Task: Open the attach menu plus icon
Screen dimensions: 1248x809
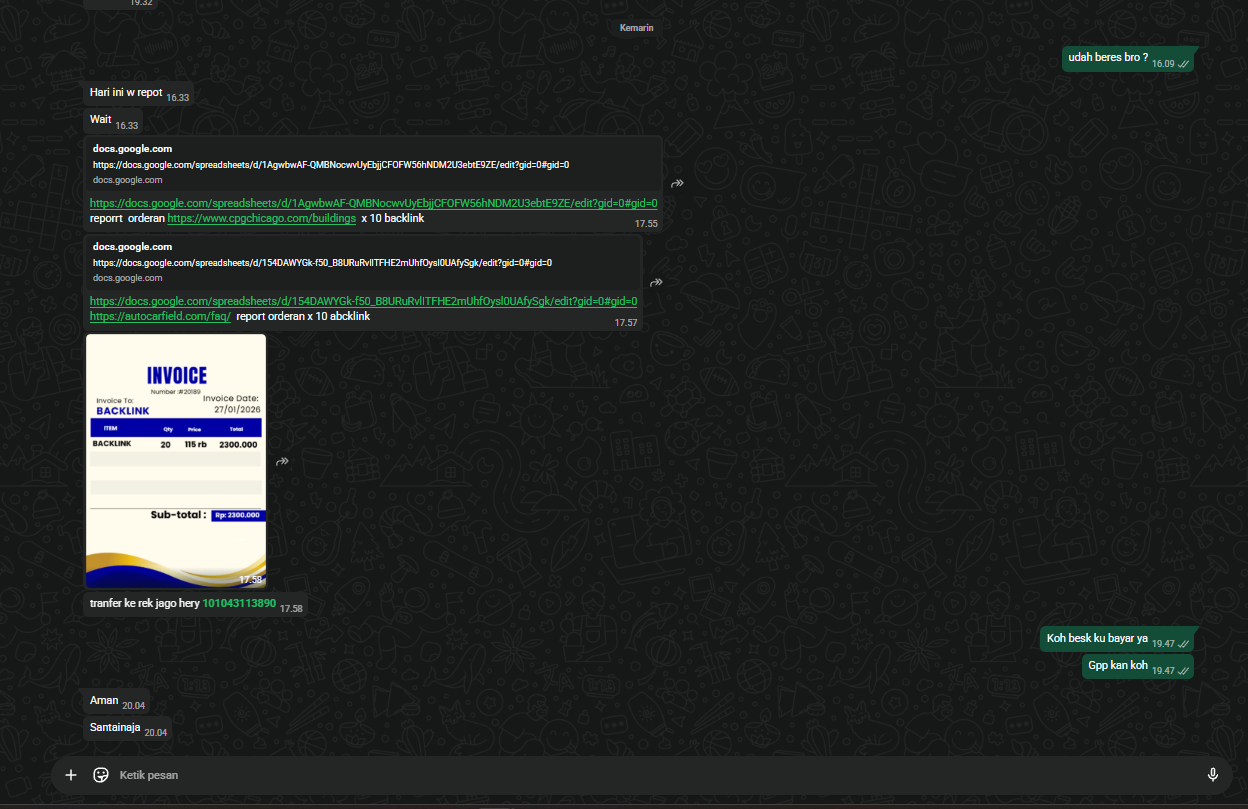Action: click(70, 775)
